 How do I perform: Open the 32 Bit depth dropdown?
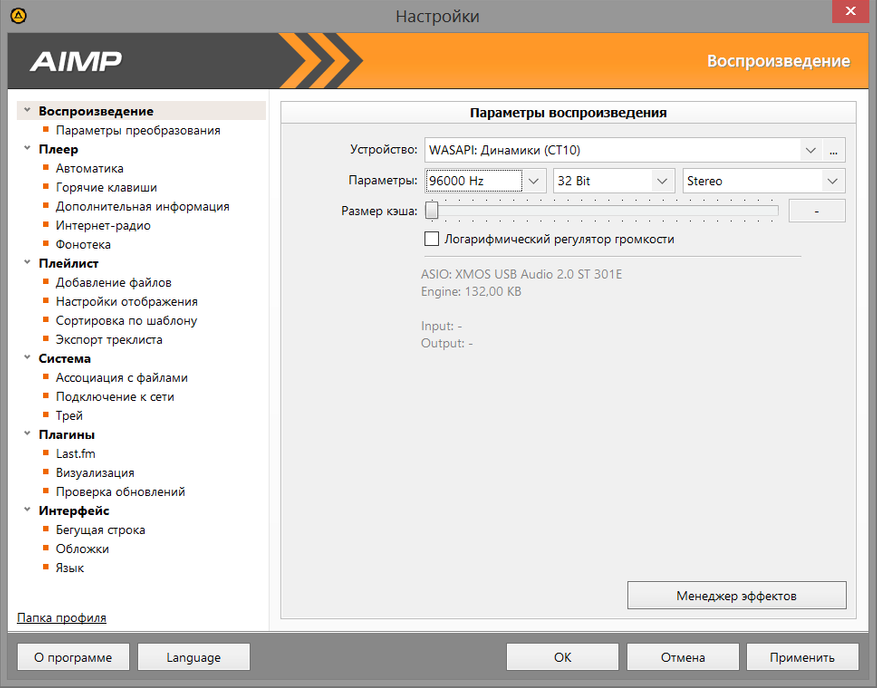tap(662, 181)
